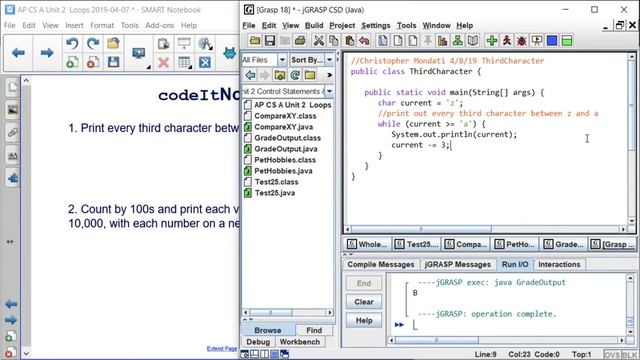Toggle the OVS overstrike indicator in status bar

click(612, 355)
